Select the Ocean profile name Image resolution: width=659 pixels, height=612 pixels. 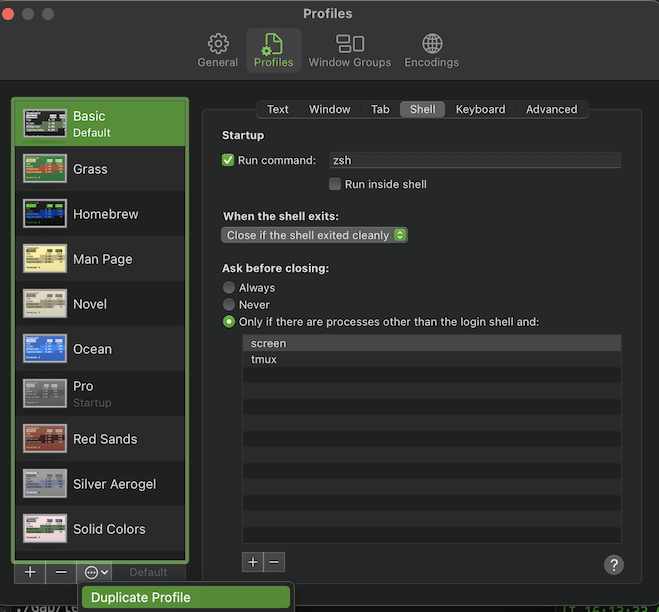pos(92,349)
